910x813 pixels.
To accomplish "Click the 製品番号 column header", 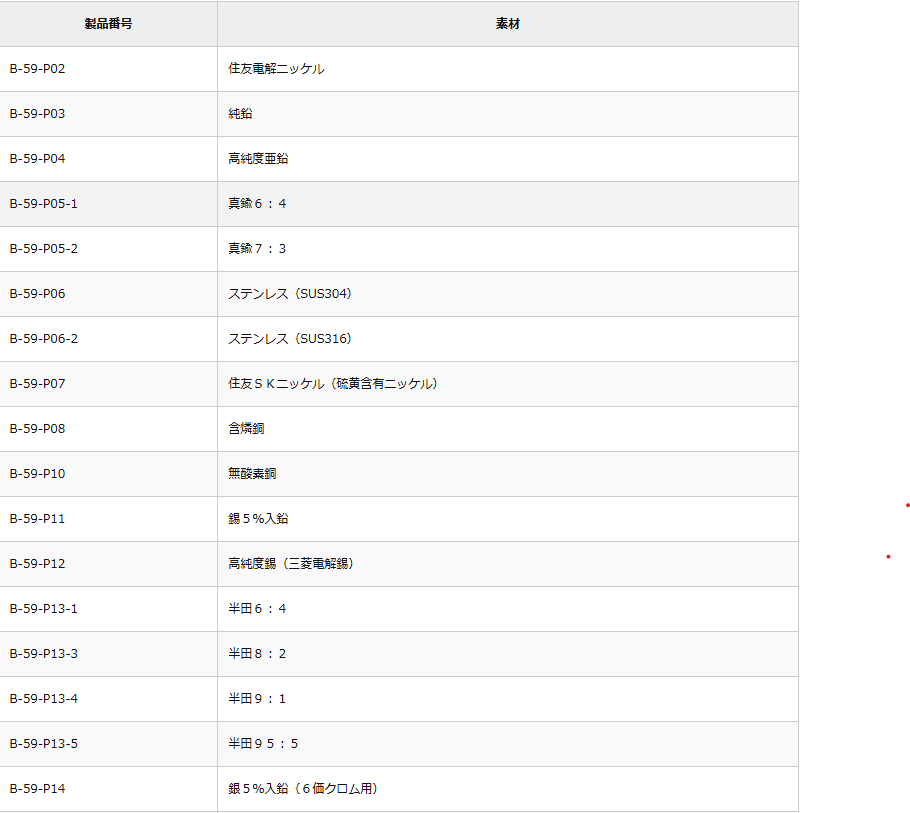I will [108, 24].
